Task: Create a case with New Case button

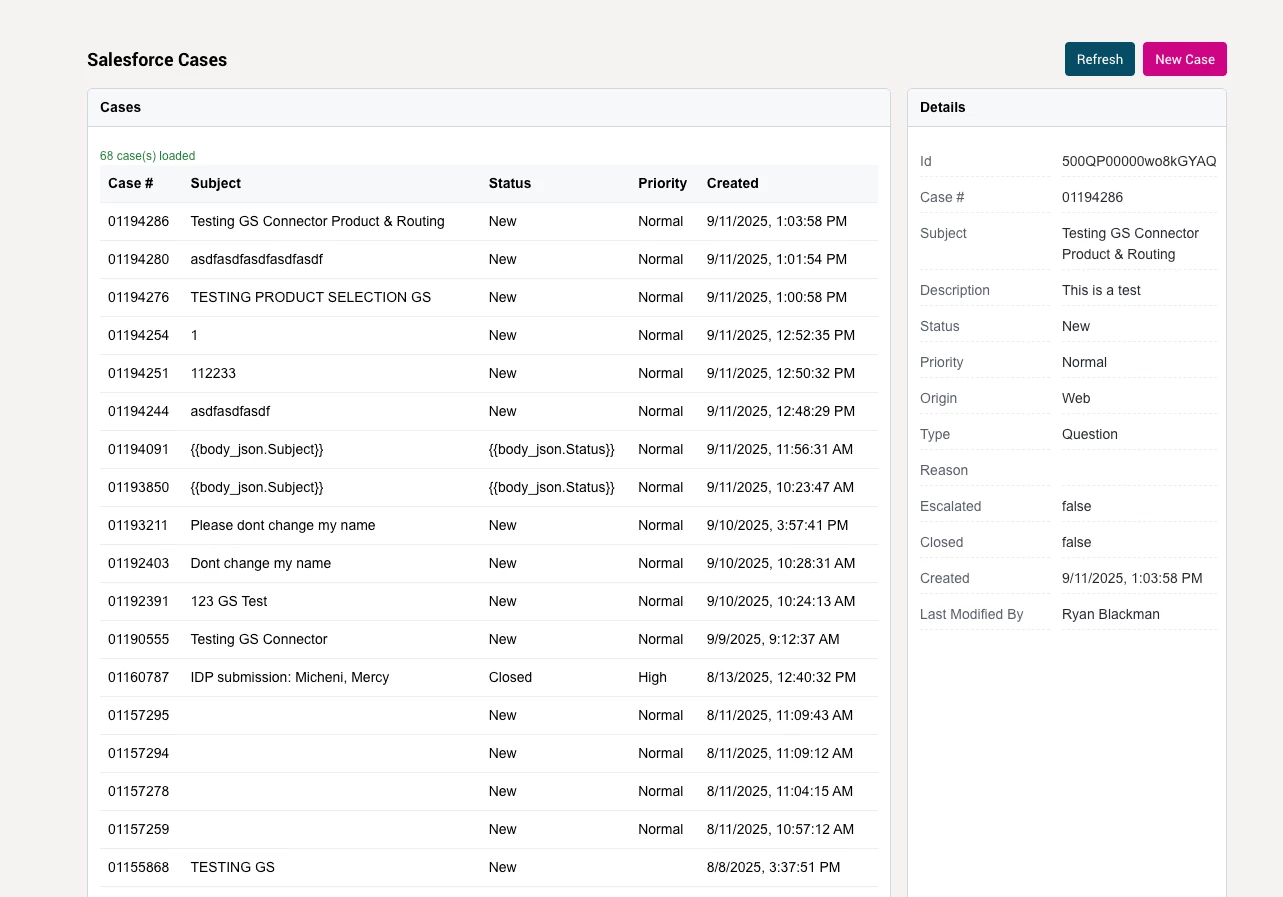Action: click(x=1184, y=59)
